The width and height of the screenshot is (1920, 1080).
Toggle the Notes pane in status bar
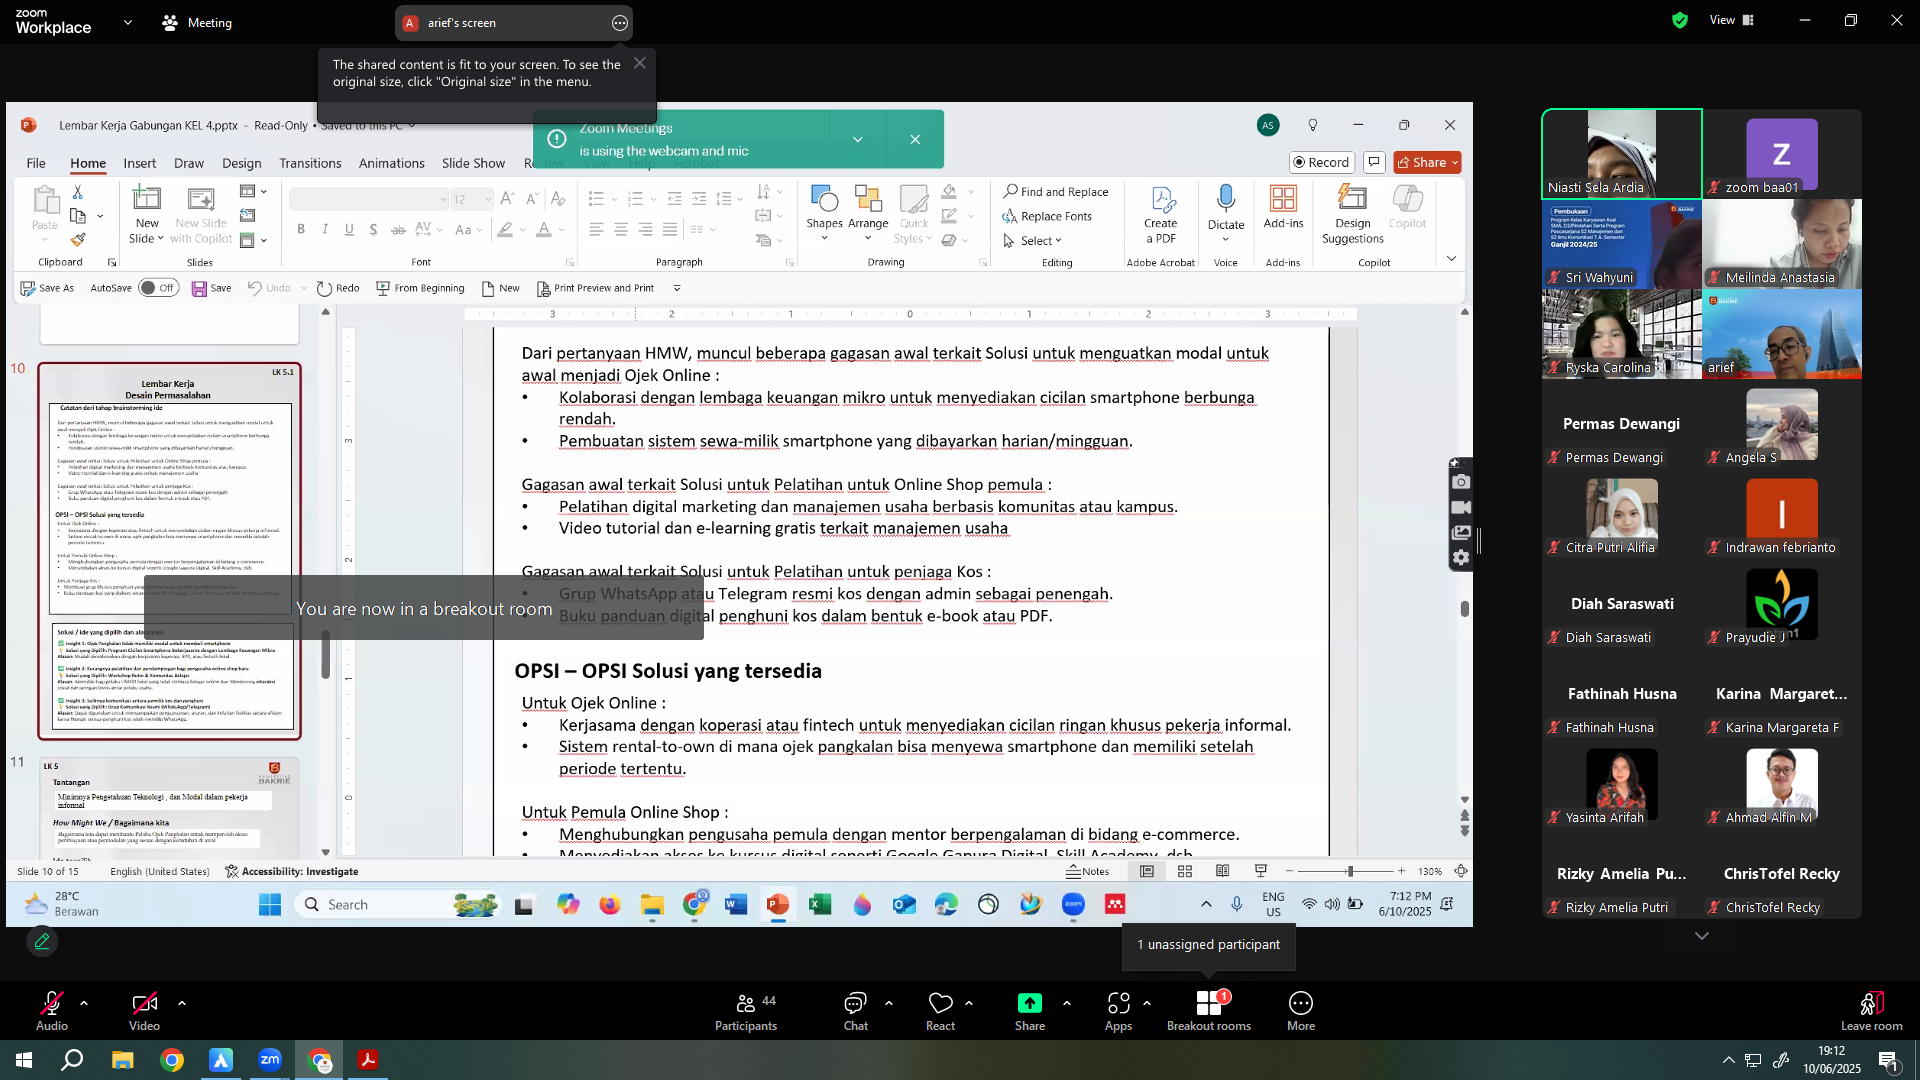[1088, 871]
